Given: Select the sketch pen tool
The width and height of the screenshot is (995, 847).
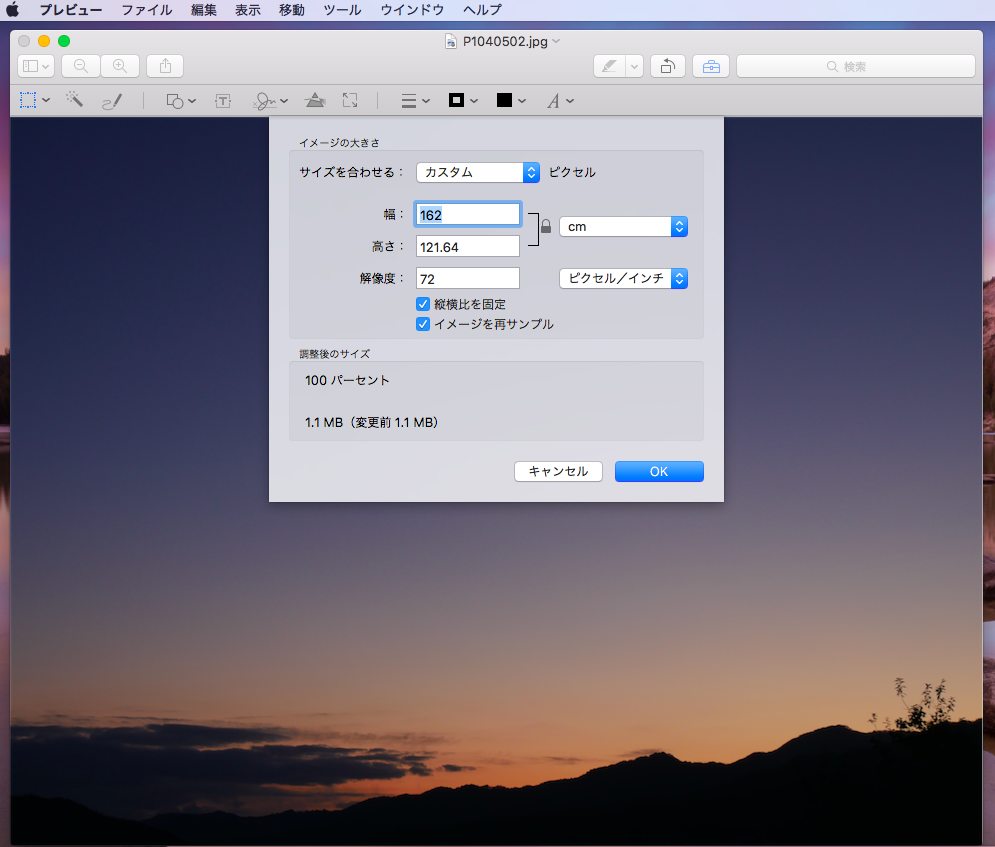Looking at the screenshot, I should tap(112, 101).
